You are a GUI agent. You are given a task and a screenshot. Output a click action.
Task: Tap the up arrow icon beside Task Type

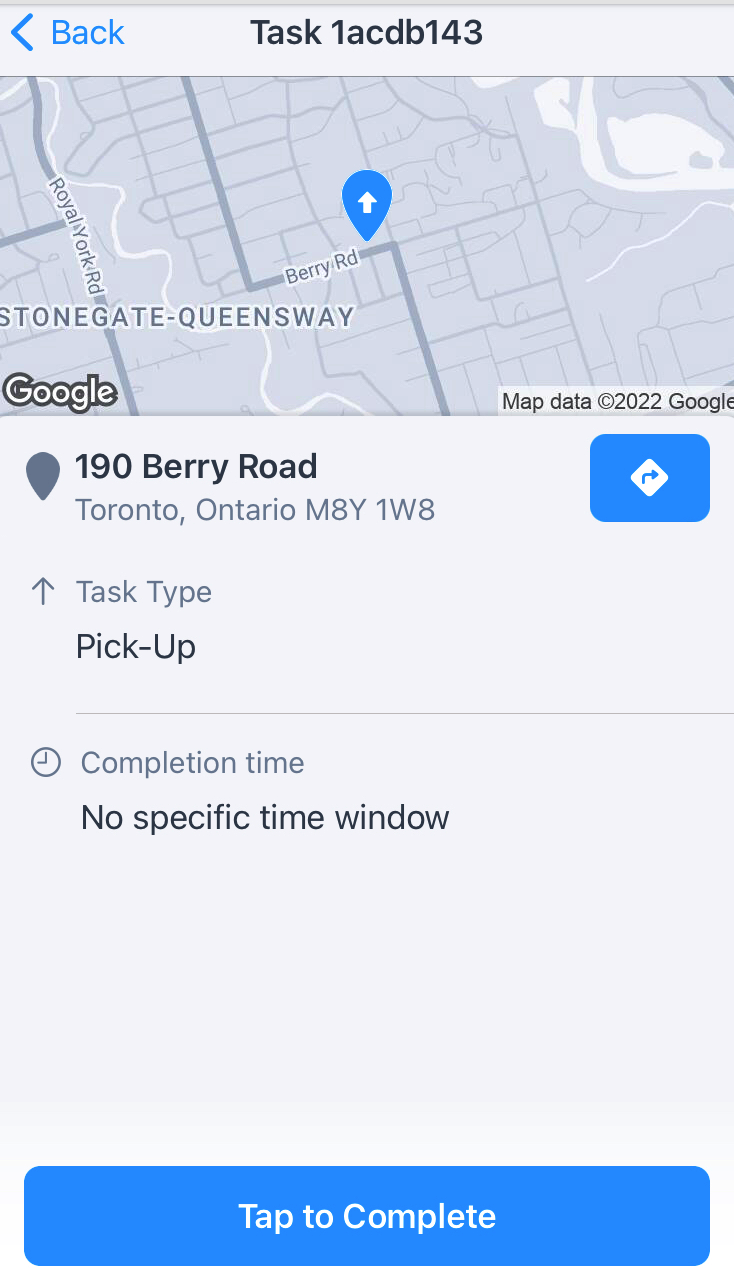[43, 592]
